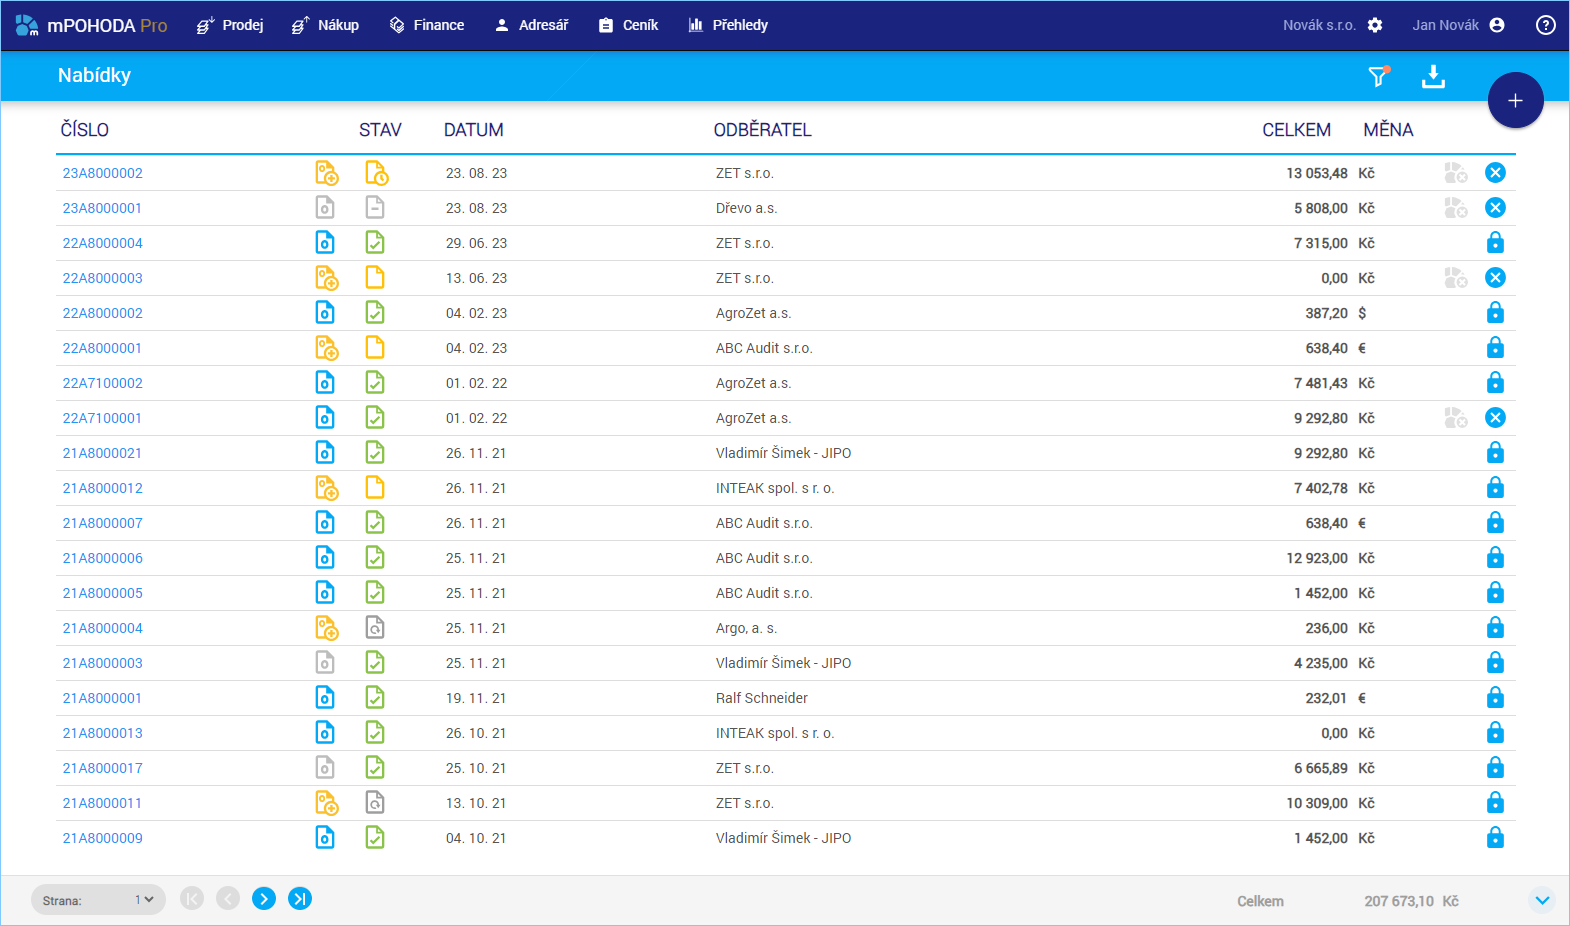Open offer 23A8000001
This screenshot has width=1570, height=926.
coord(102,208)
